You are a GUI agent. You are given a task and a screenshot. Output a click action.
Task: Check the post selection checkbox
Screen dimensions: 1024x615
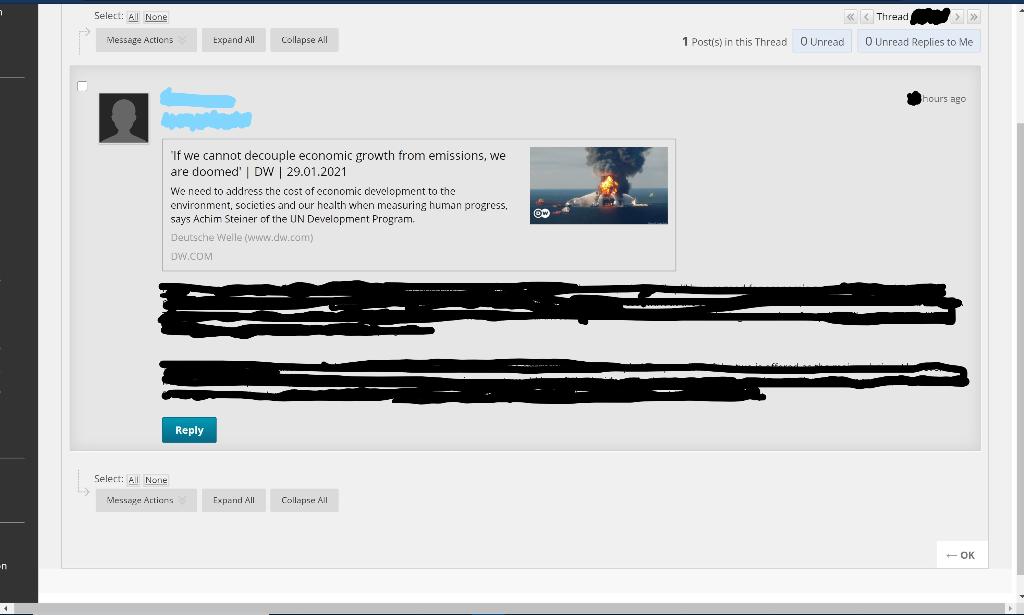pyautogui.click(x=82, y=86)
